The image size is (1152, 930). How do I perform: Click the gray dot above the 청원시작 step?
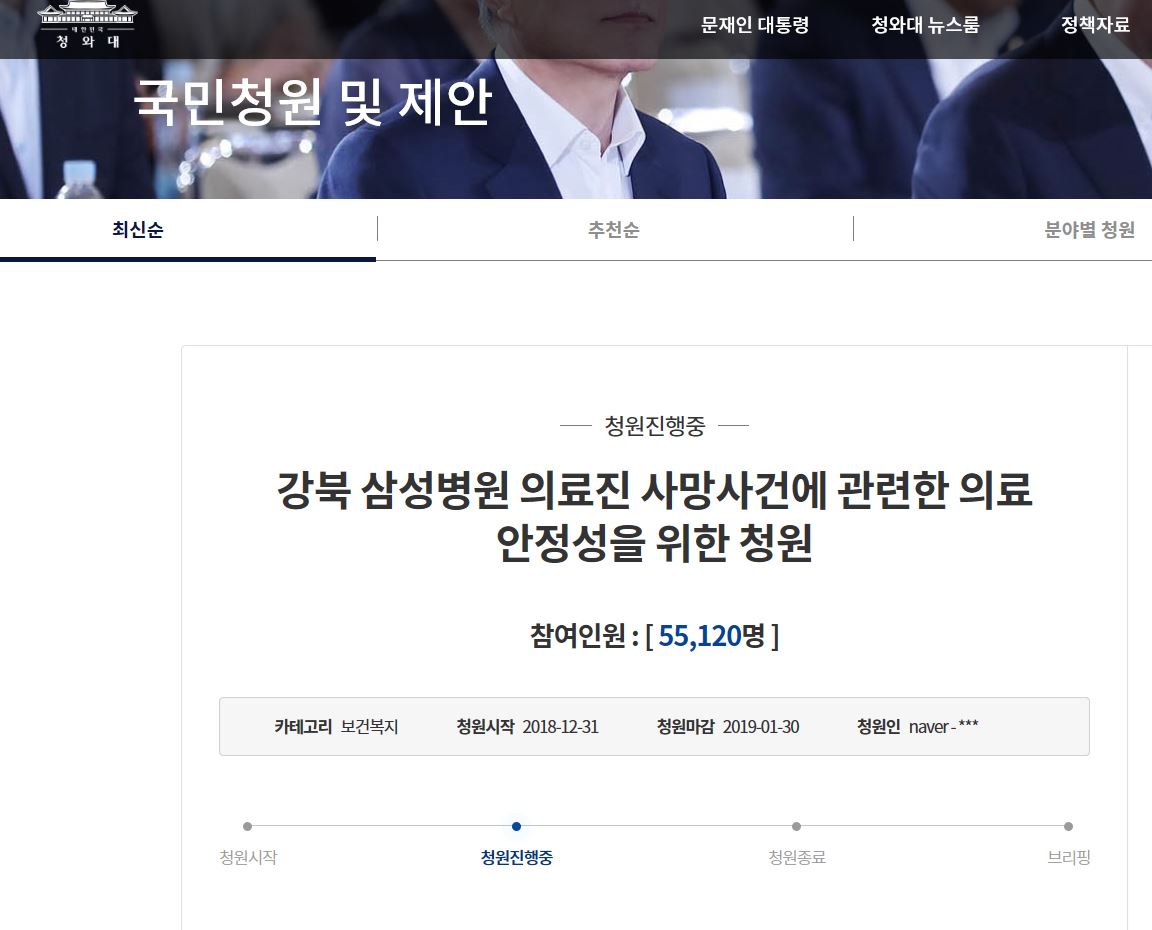tap(247, 826)
